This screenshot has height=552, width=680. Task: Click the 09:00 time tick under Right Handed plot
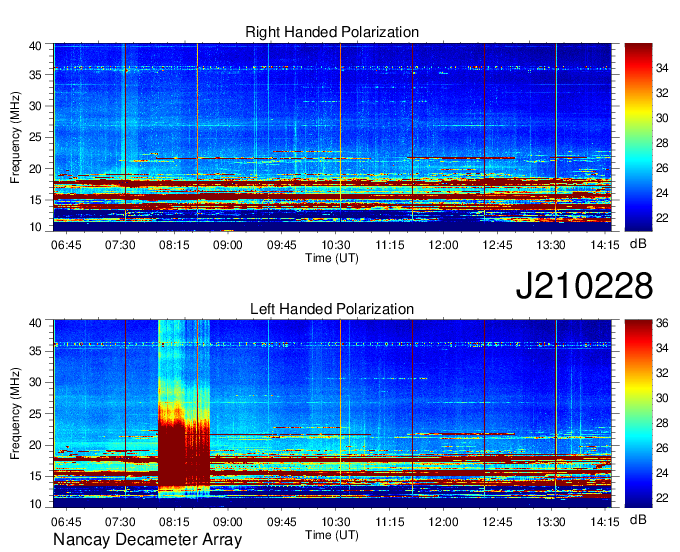(228, 245)
